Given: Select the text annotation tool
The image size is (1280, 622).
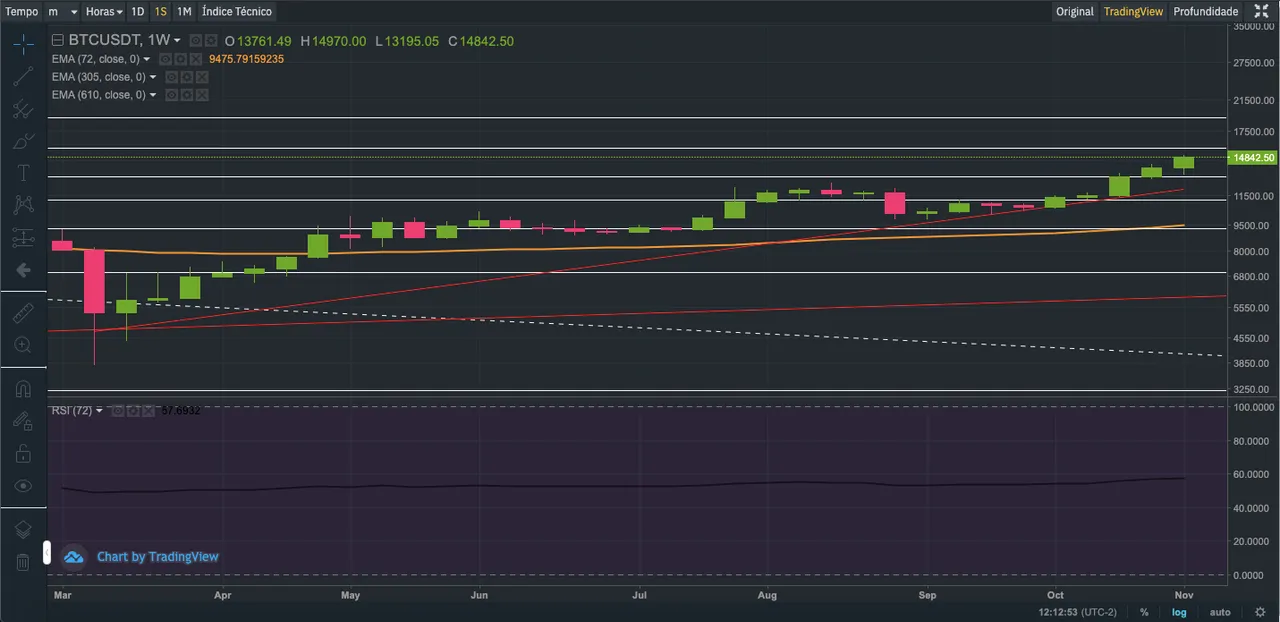Looking at the screenshot, I should click(23, 173).
